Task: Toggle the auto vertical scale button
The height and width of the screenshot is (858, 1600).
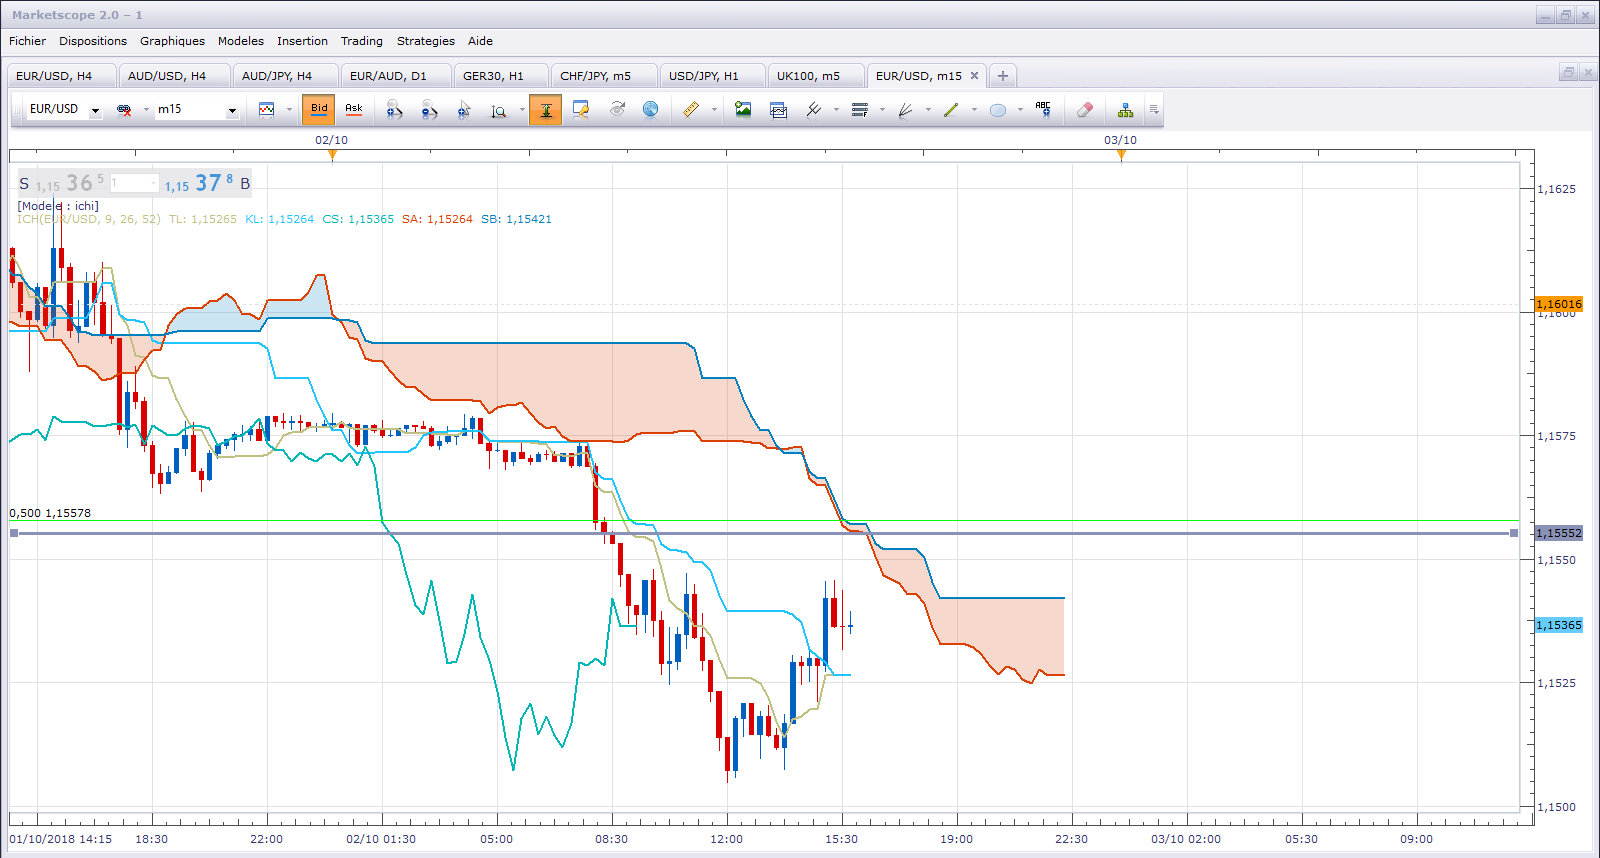Action: [546, 110]
